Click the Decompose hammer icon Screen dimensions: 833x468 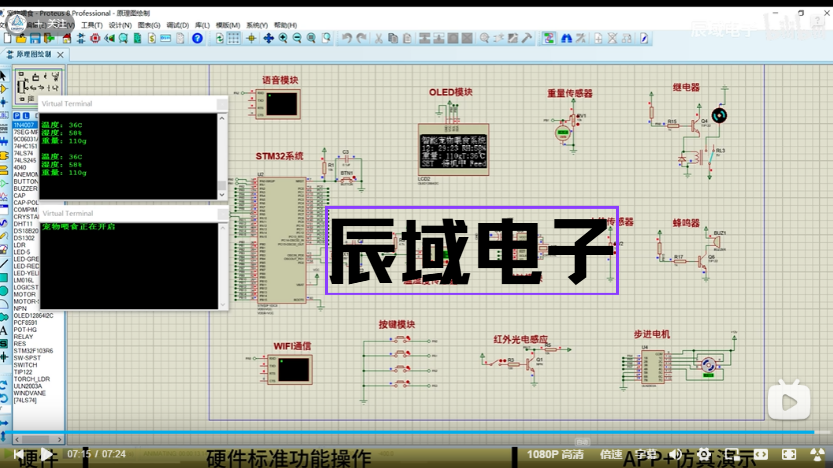[x=526, y=38]
